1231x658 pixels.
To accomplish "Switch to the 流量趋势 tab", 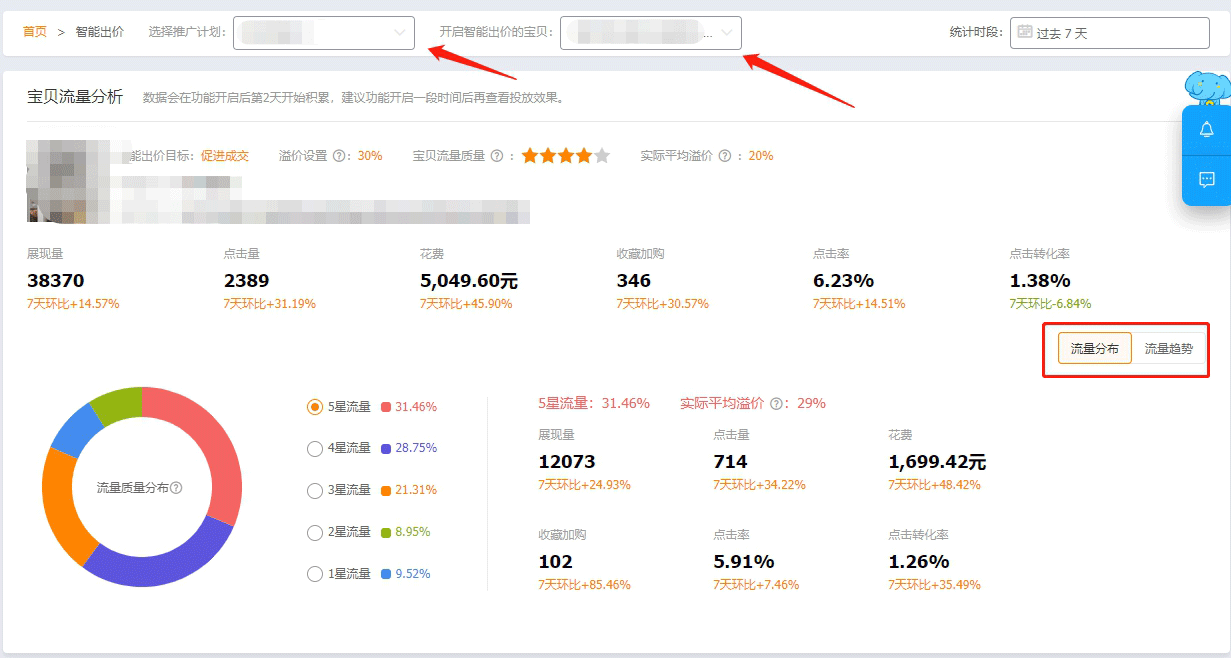I will (1169, 349).
